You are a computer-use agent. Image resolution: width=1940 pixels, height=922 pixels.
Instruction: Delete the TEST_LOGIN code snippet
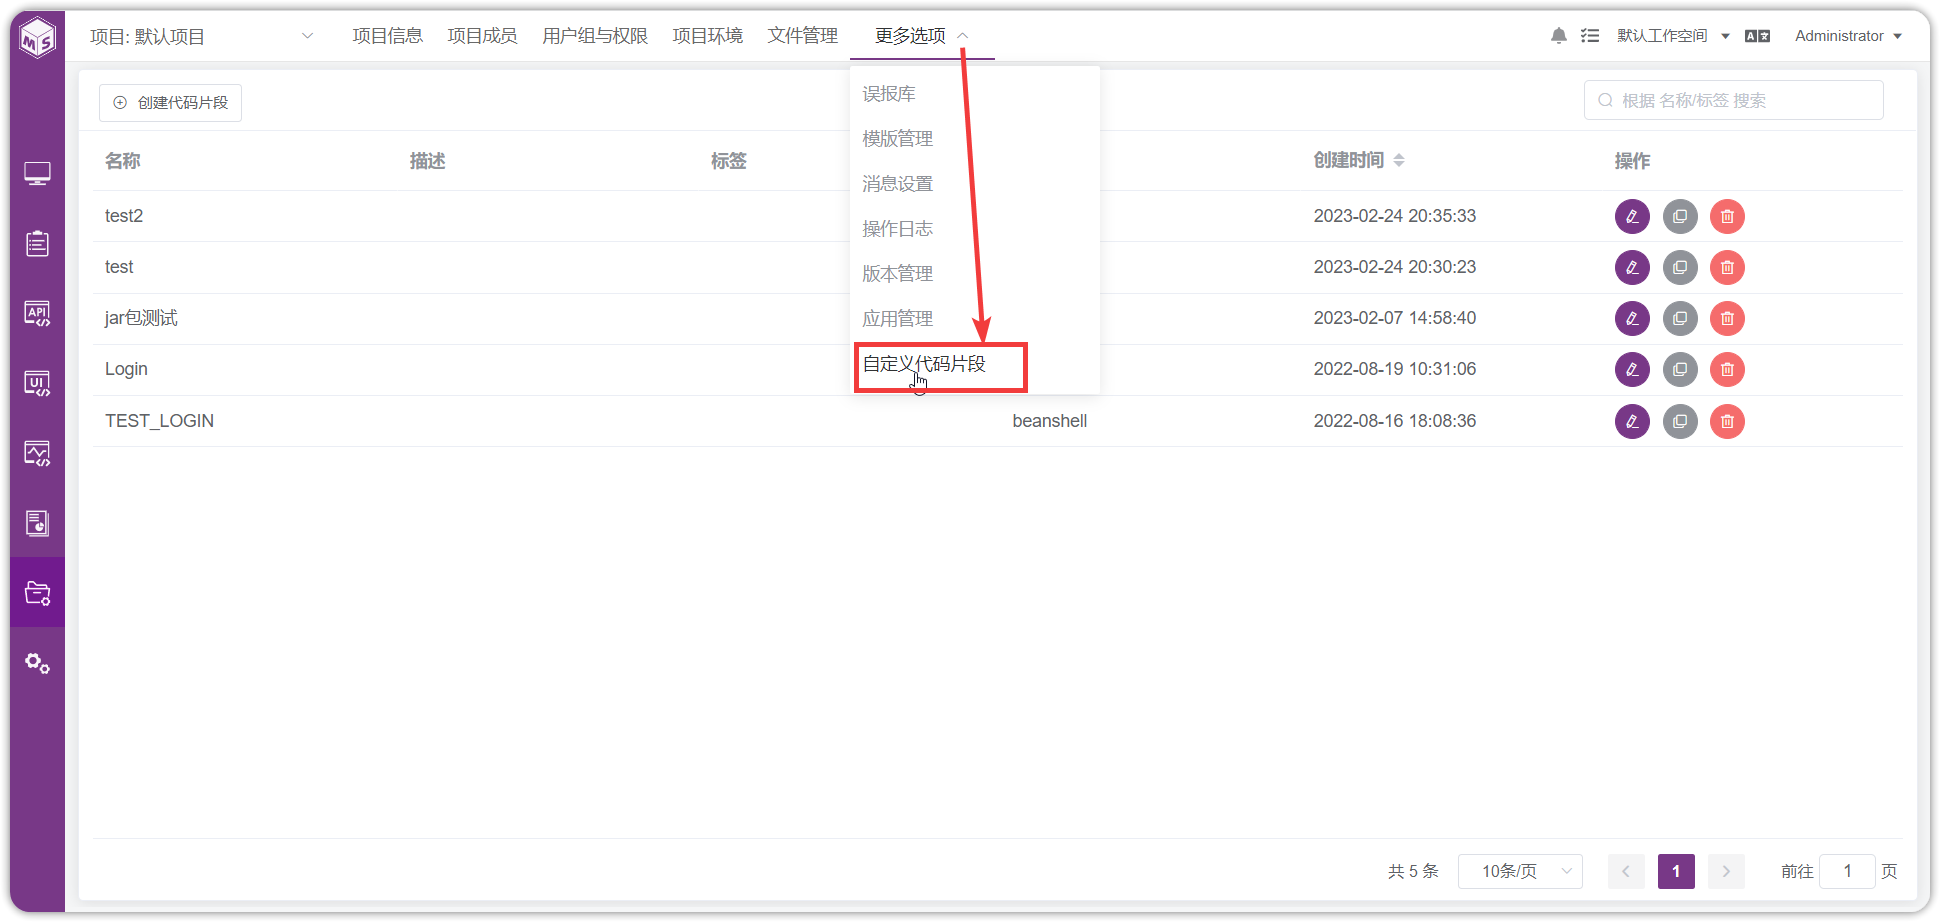pyautogui.click(x=1727, y=421)
